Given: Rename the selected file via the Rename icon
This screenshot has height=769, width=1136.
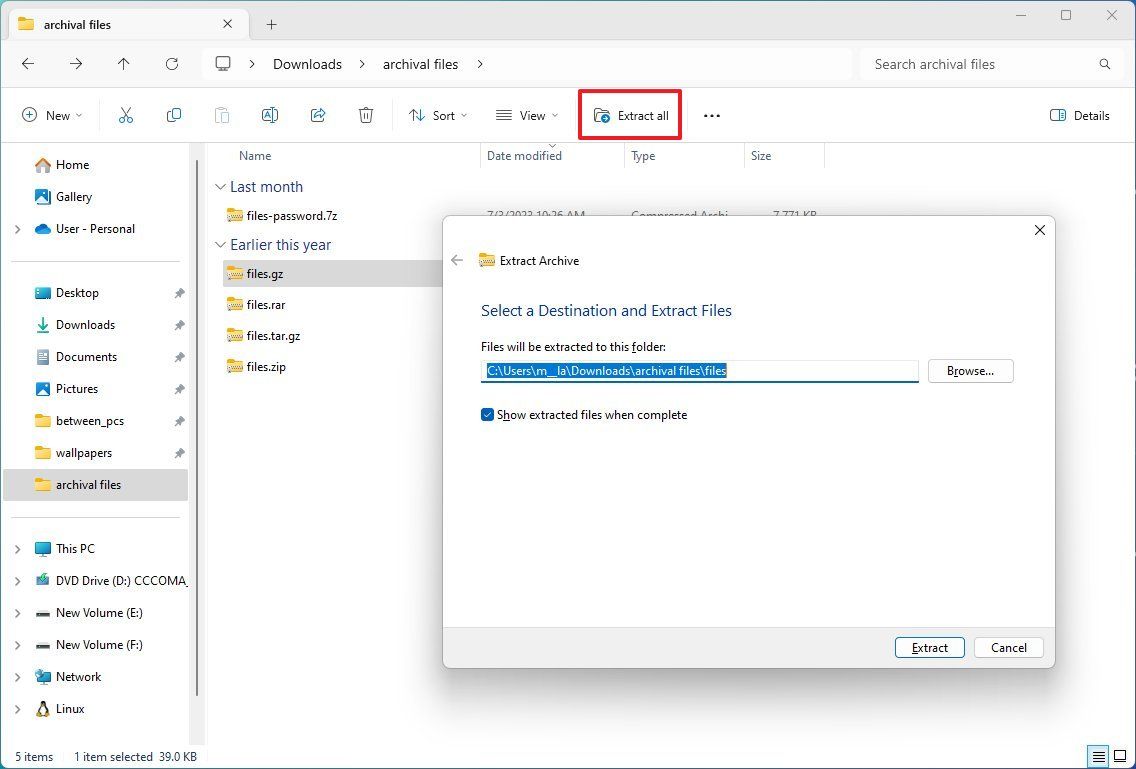Looking at the screenshot, I should pyautogui.click(x=269, y=115).
